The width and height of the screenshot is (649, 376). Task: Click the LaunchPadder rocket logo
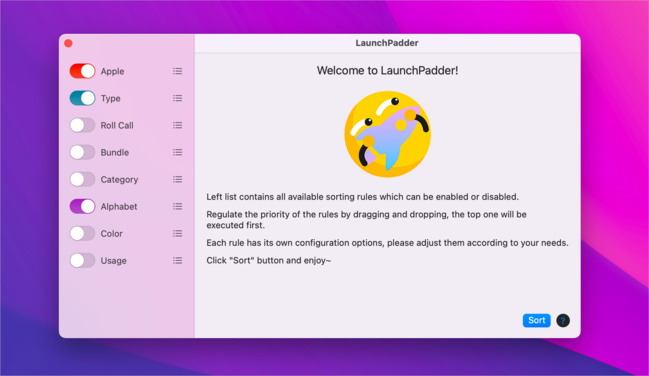point(388,134)
